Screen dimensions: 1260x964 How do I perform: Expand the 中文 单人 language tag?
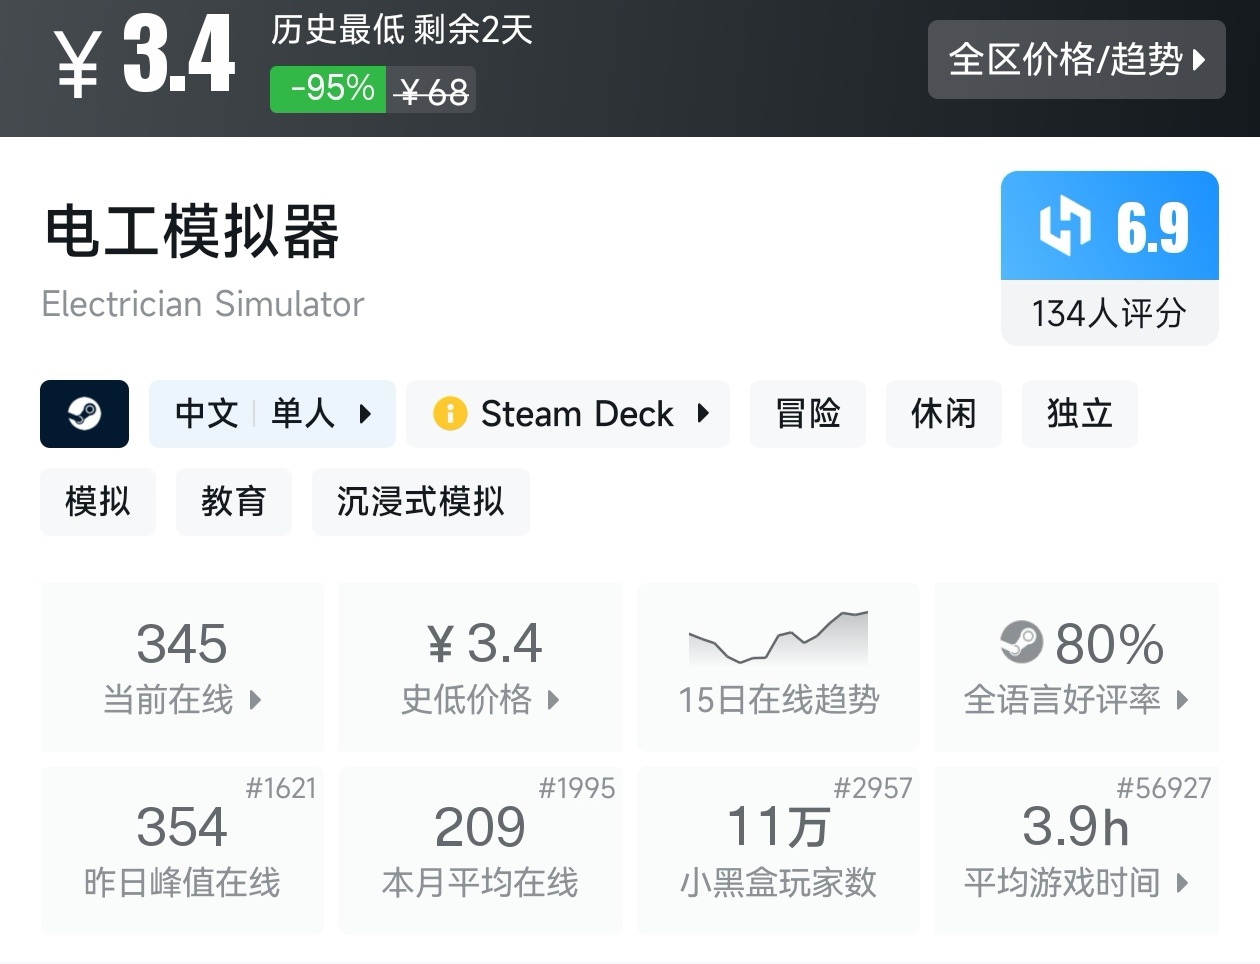(272, 414)
